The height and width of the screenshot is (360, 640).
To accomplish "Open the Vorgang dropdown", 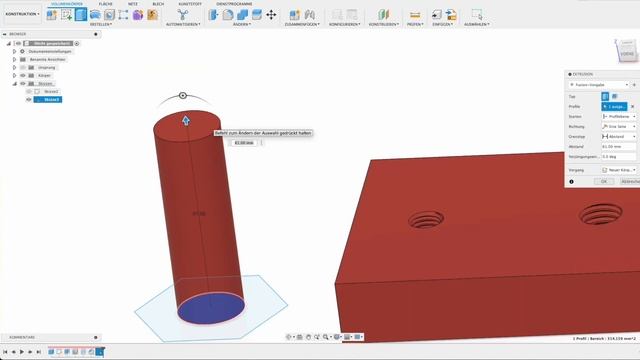I will 619,170.
